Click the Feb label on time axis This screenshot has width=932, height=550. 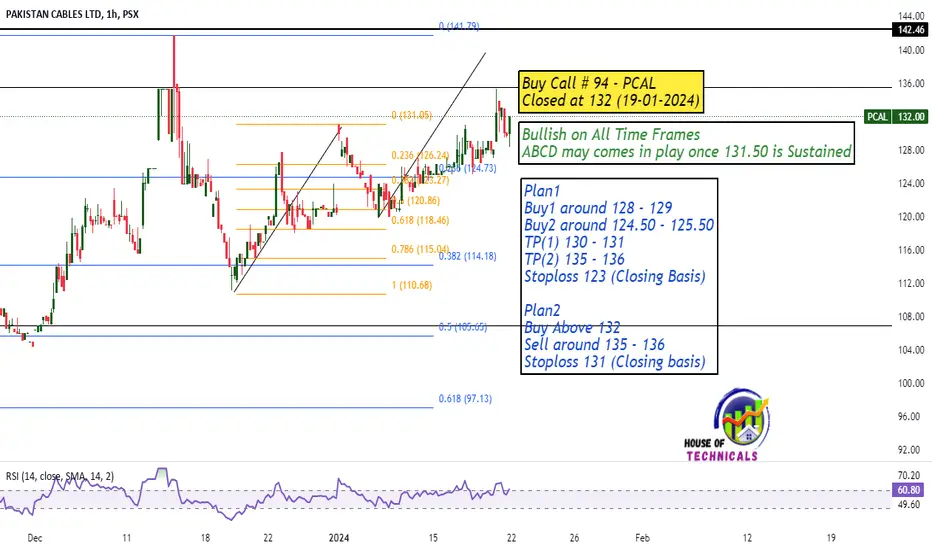click(642, 538)
